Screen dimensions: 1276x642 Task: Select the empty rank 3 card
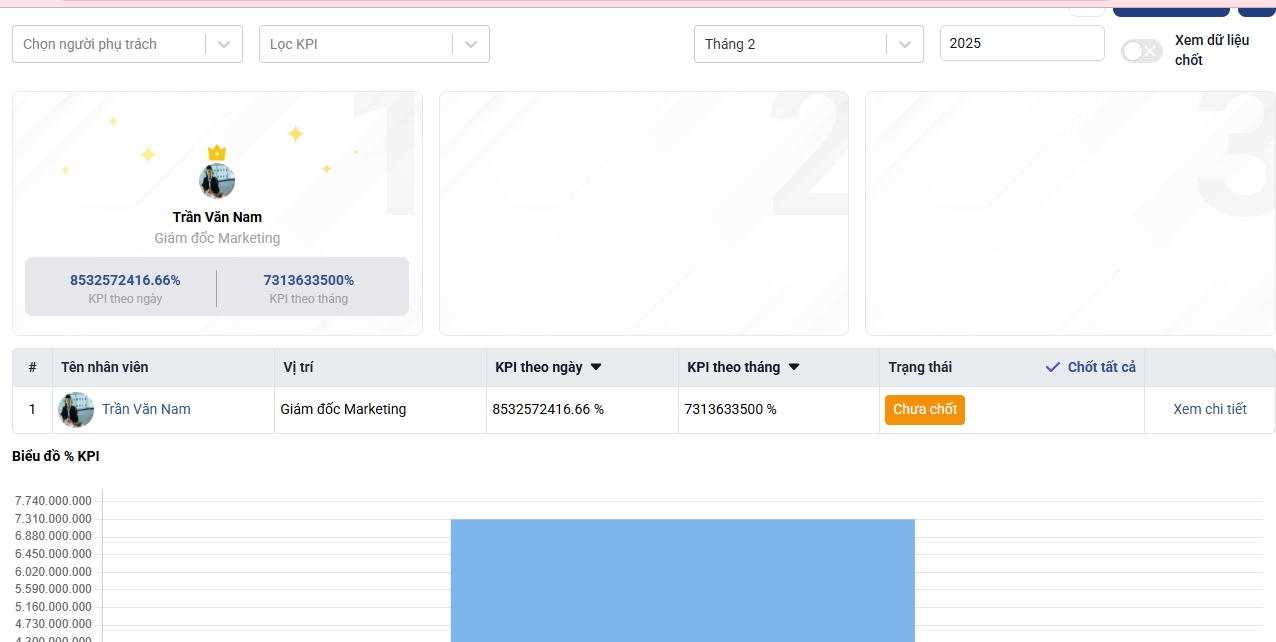pyautogui.click(x=1069, y=213)
